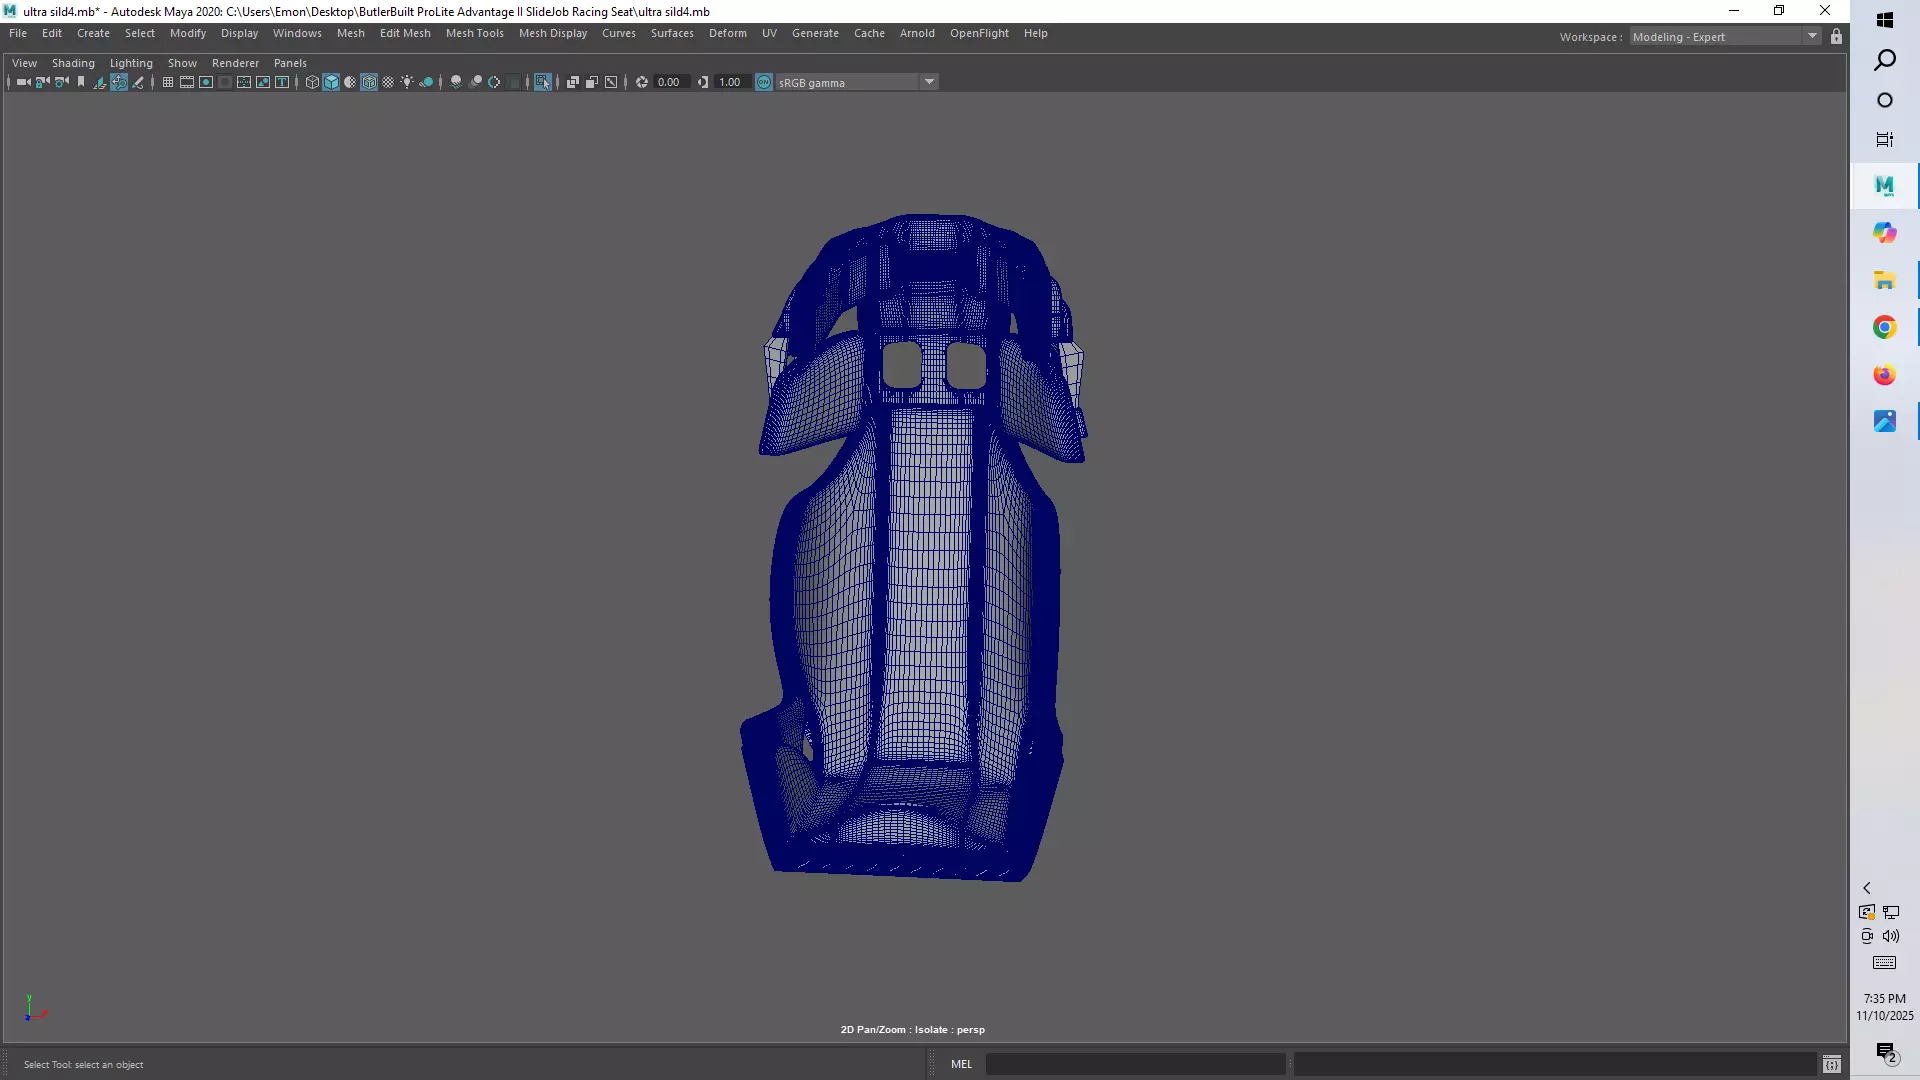Open Firefox from the taskbar
Screen dimensions: 1920x1080
1885,375
